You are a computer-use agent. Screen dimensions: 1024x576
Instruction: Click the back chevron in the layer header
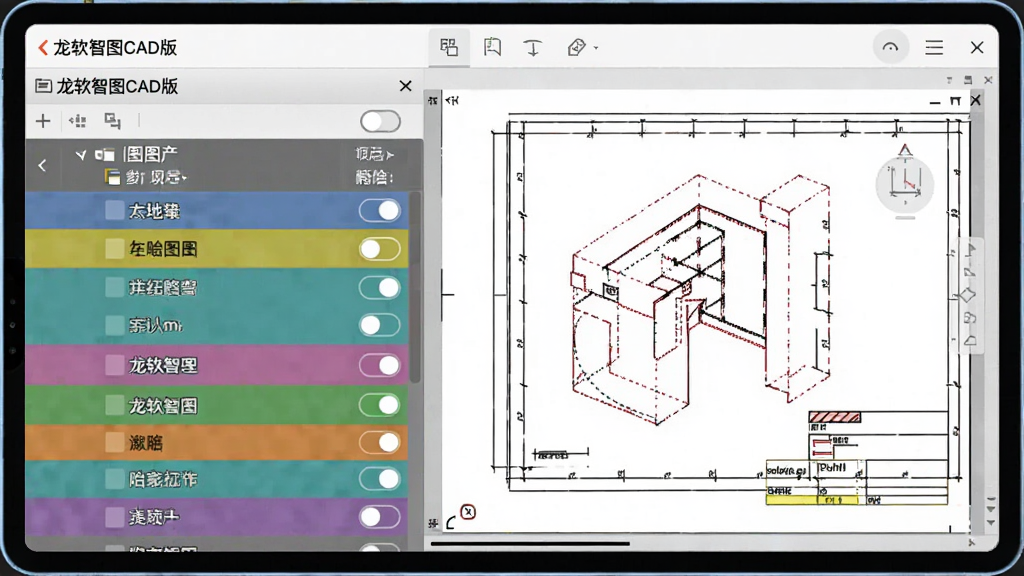(x=42, y=165)
